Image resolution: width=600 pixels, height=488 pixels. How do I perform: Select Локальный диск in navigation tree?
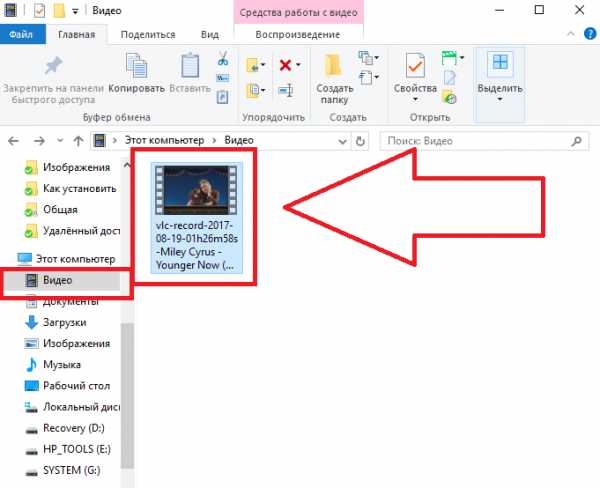coord(72,407)
